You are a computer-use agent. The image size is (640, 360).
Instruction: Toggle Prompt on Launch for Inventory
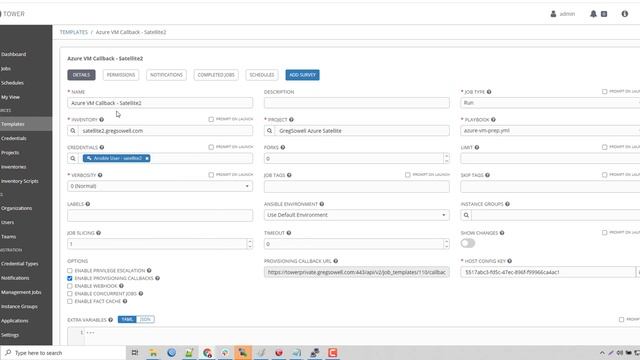[x=211, y=119]
